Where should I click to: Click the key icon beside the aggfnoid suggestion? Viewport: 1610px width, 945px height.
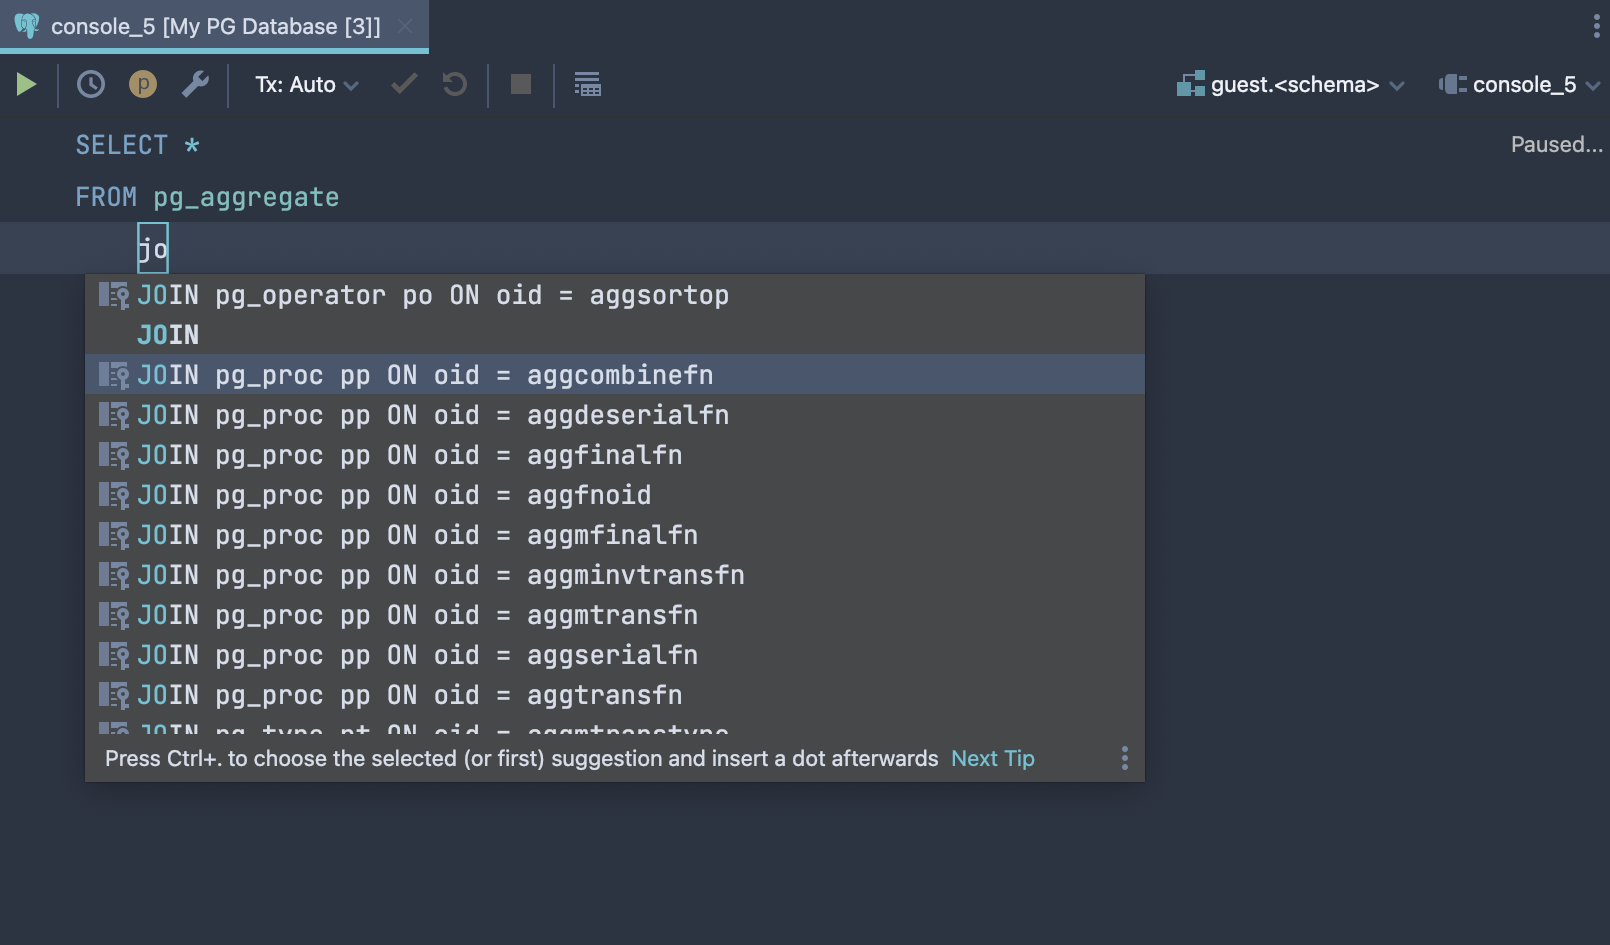(114, 495)
